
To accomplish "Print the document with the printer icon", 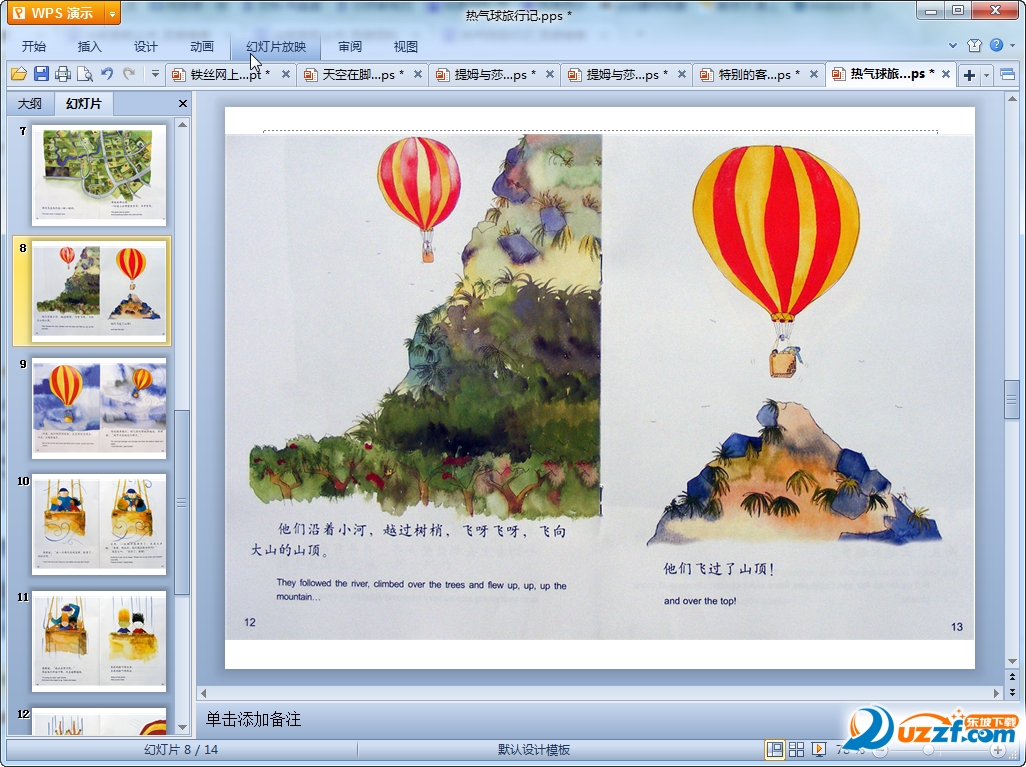I will [x=63, y=74].
